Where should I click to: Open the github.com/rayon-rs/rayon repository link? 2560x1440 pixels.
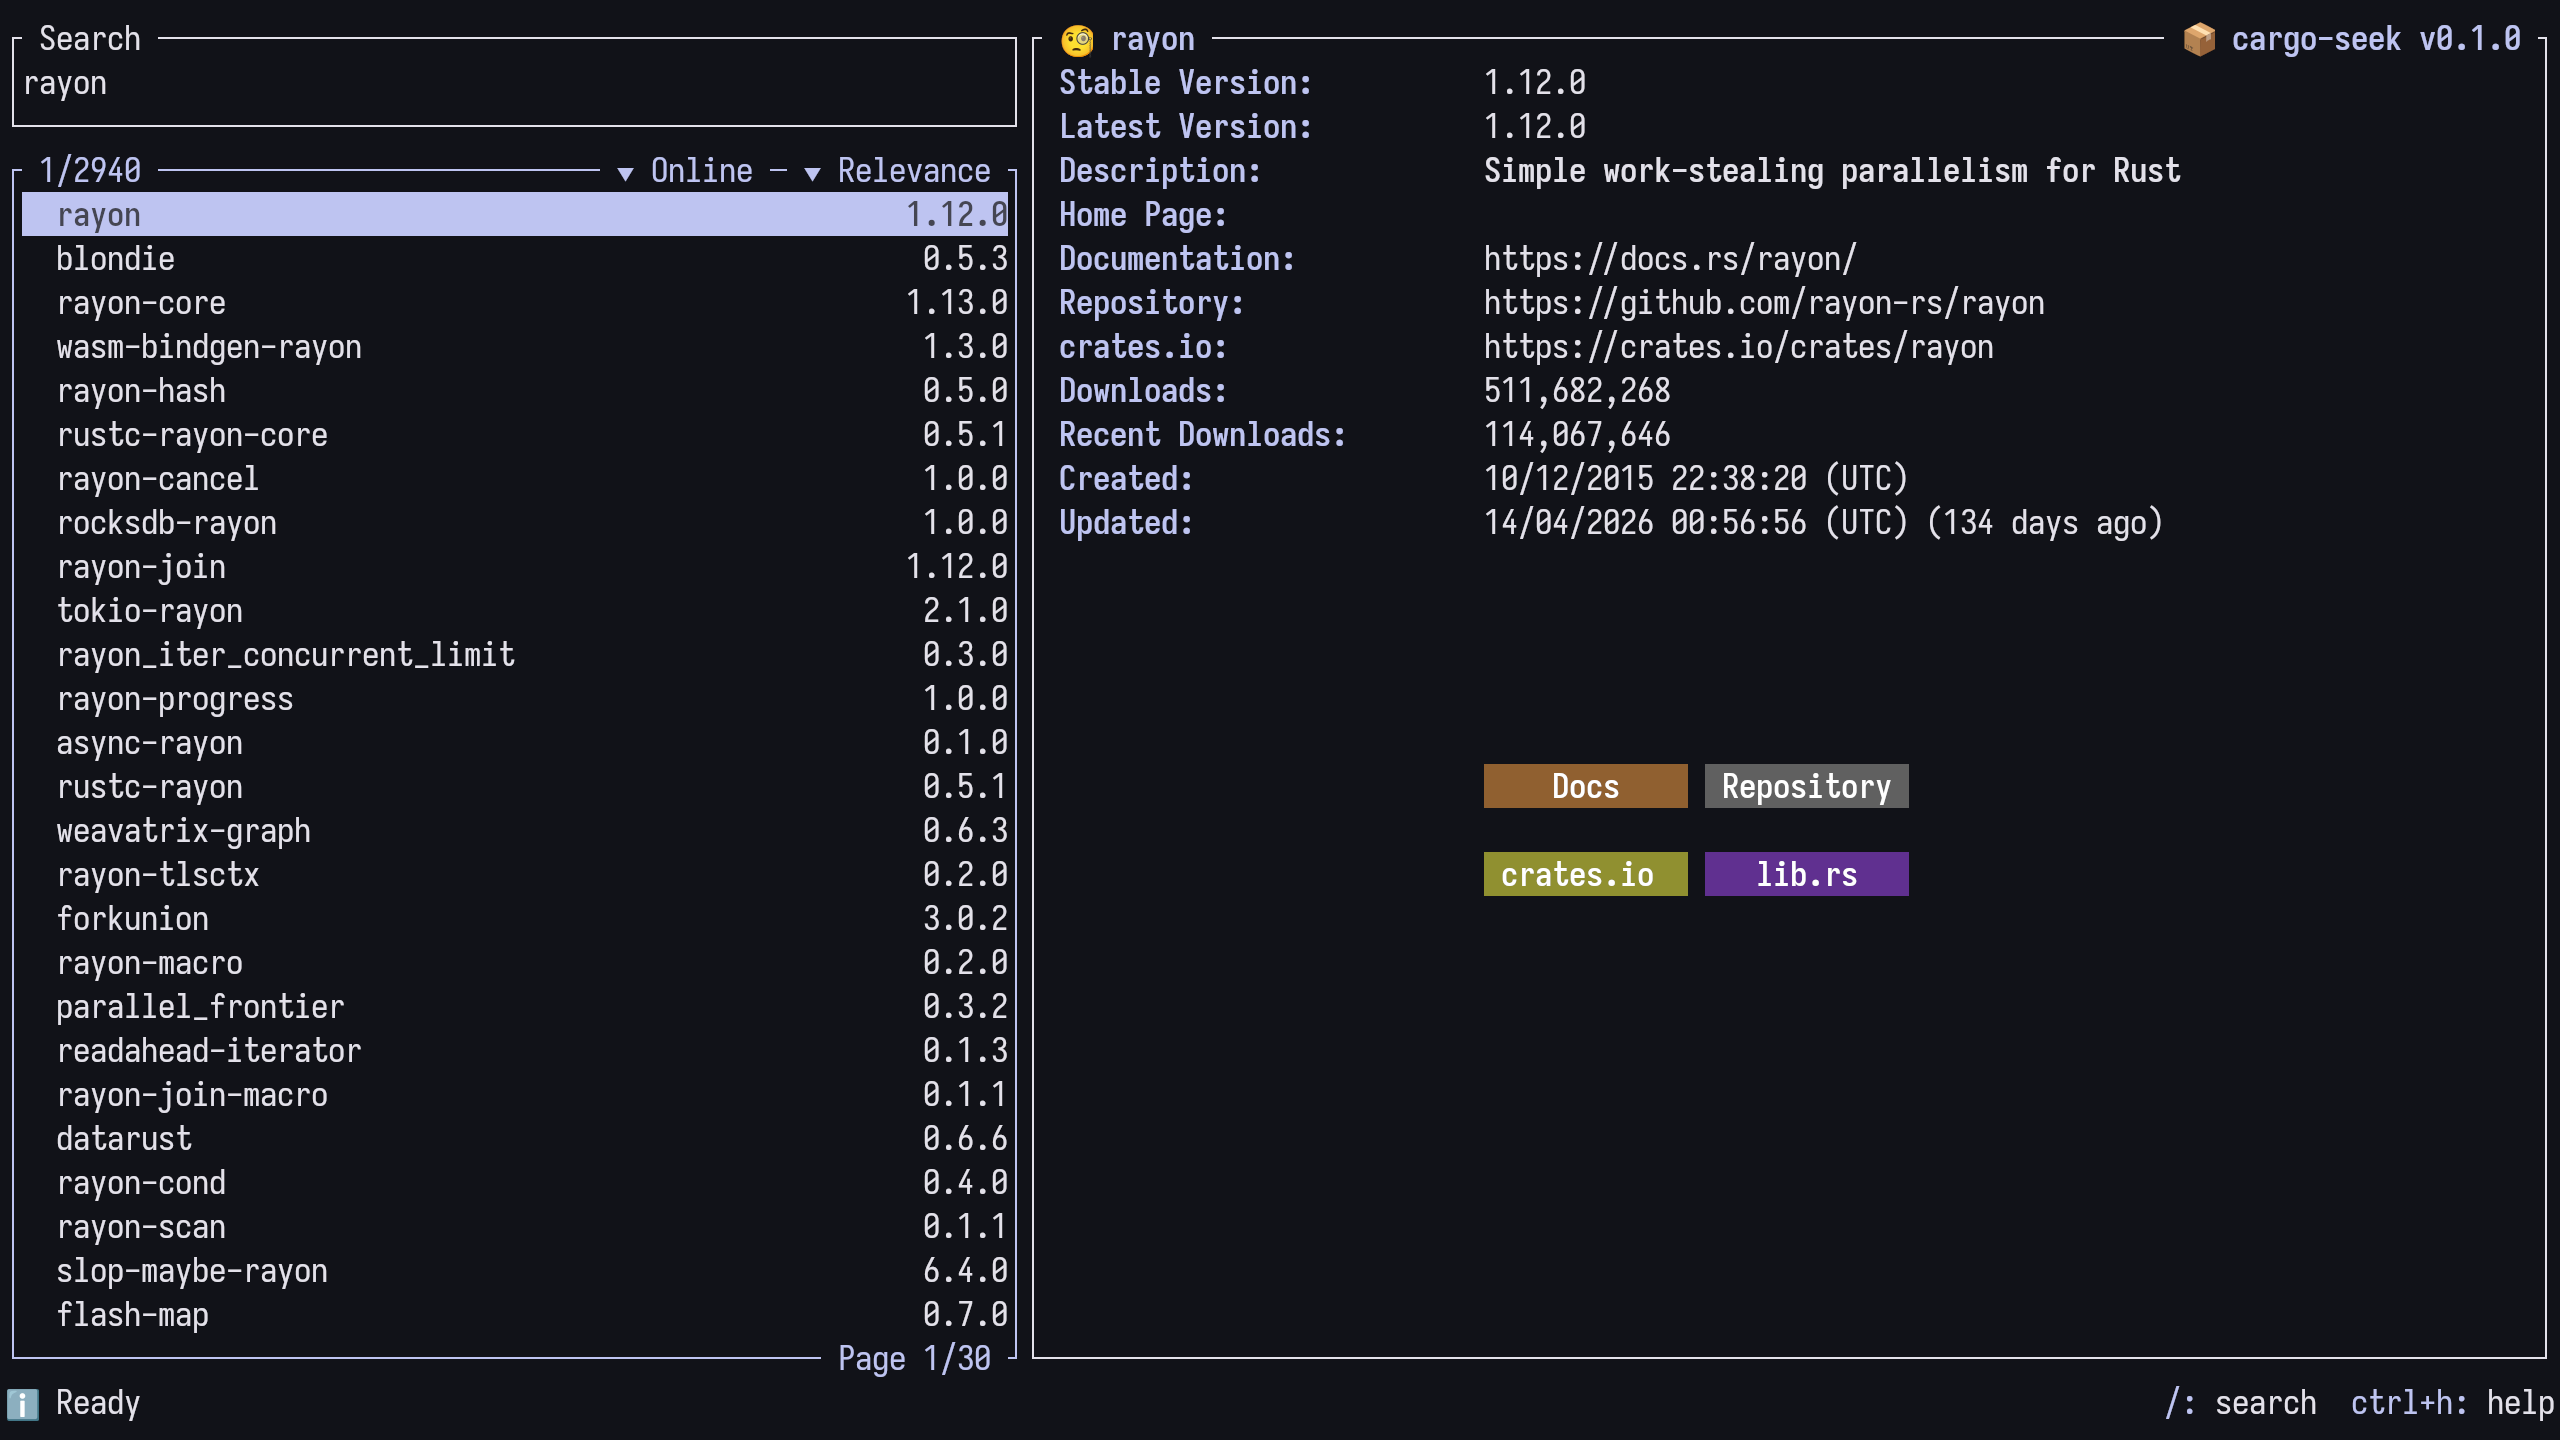tap(1764, 303)
